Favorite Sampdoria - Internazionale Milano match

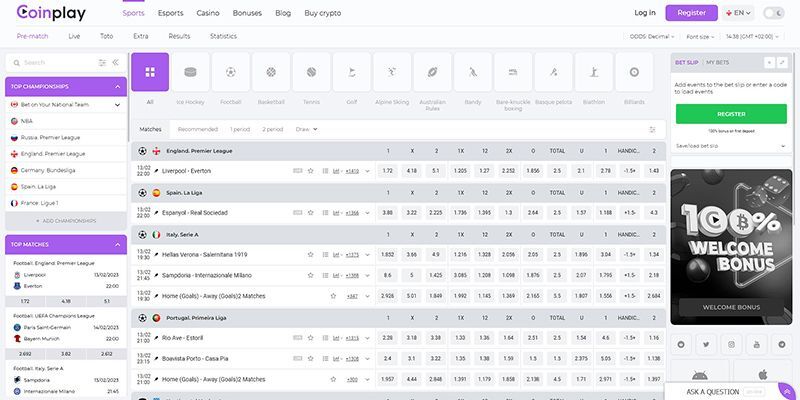(x=310, y=276)
